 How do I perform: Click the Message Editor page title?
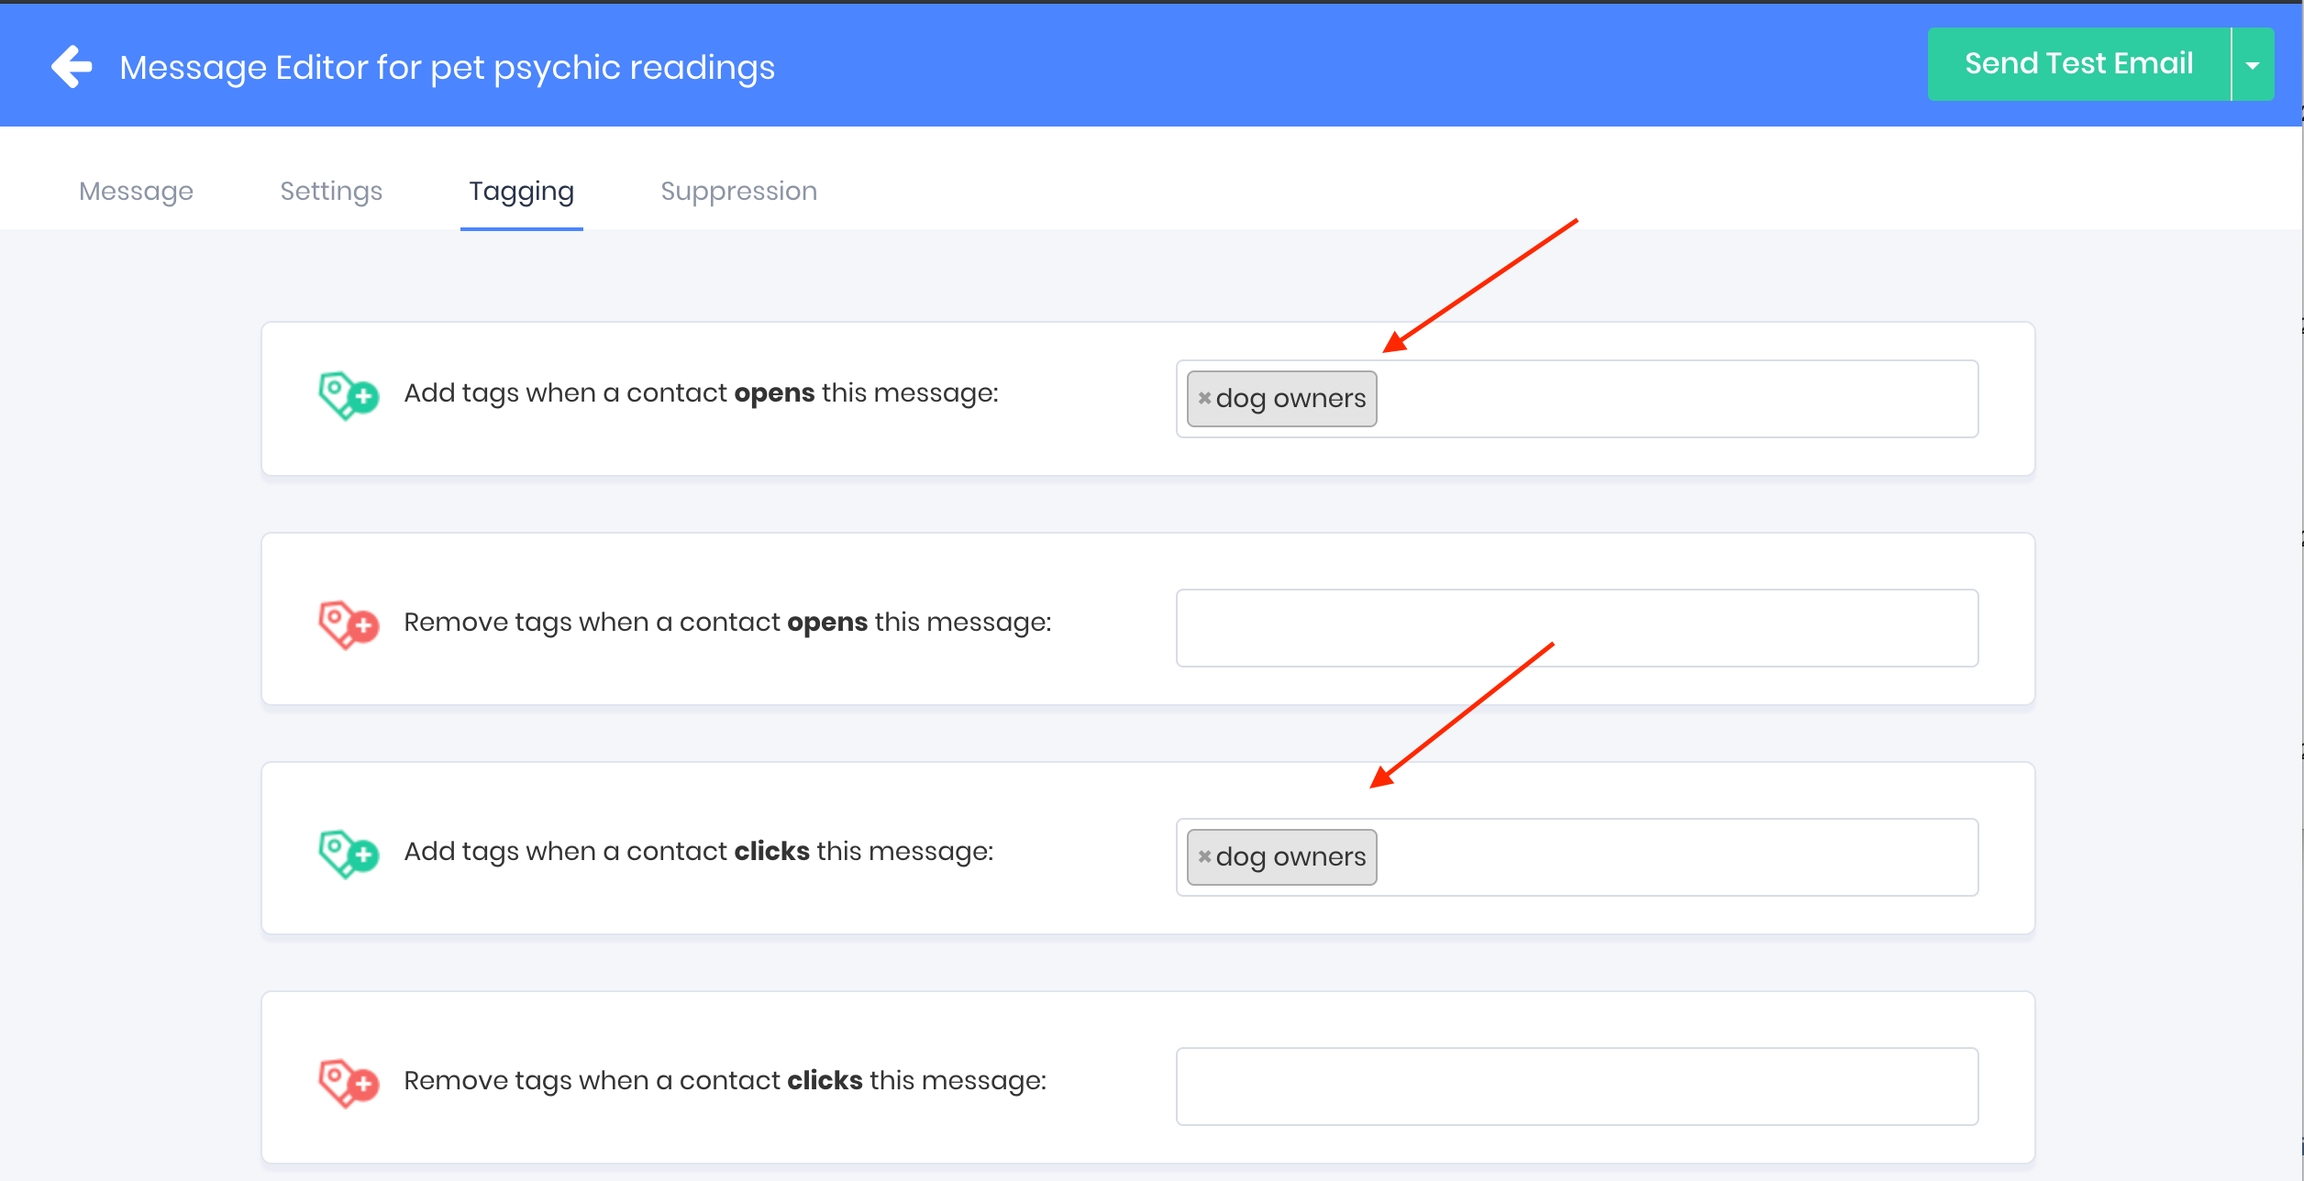[x=447, y=68]
